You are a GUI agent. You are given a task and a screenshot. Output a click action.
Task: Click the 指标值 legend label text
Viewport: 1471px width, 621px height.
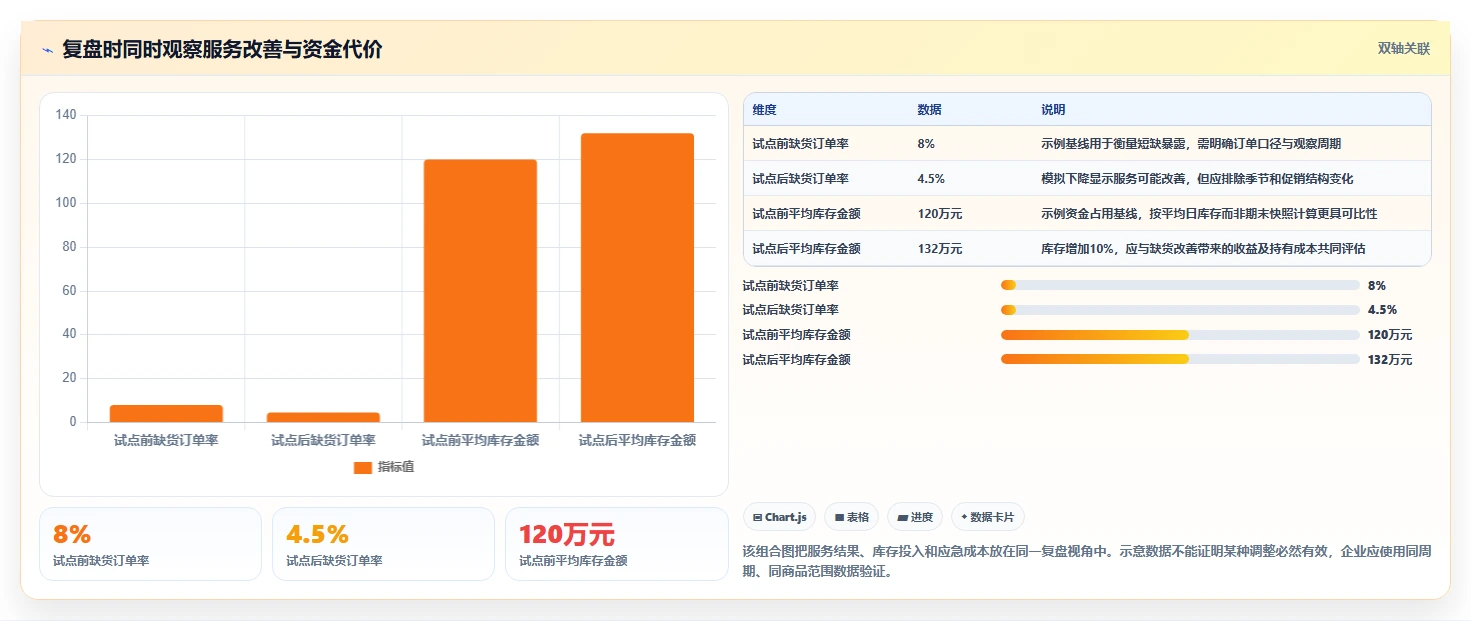pos(396,467)
